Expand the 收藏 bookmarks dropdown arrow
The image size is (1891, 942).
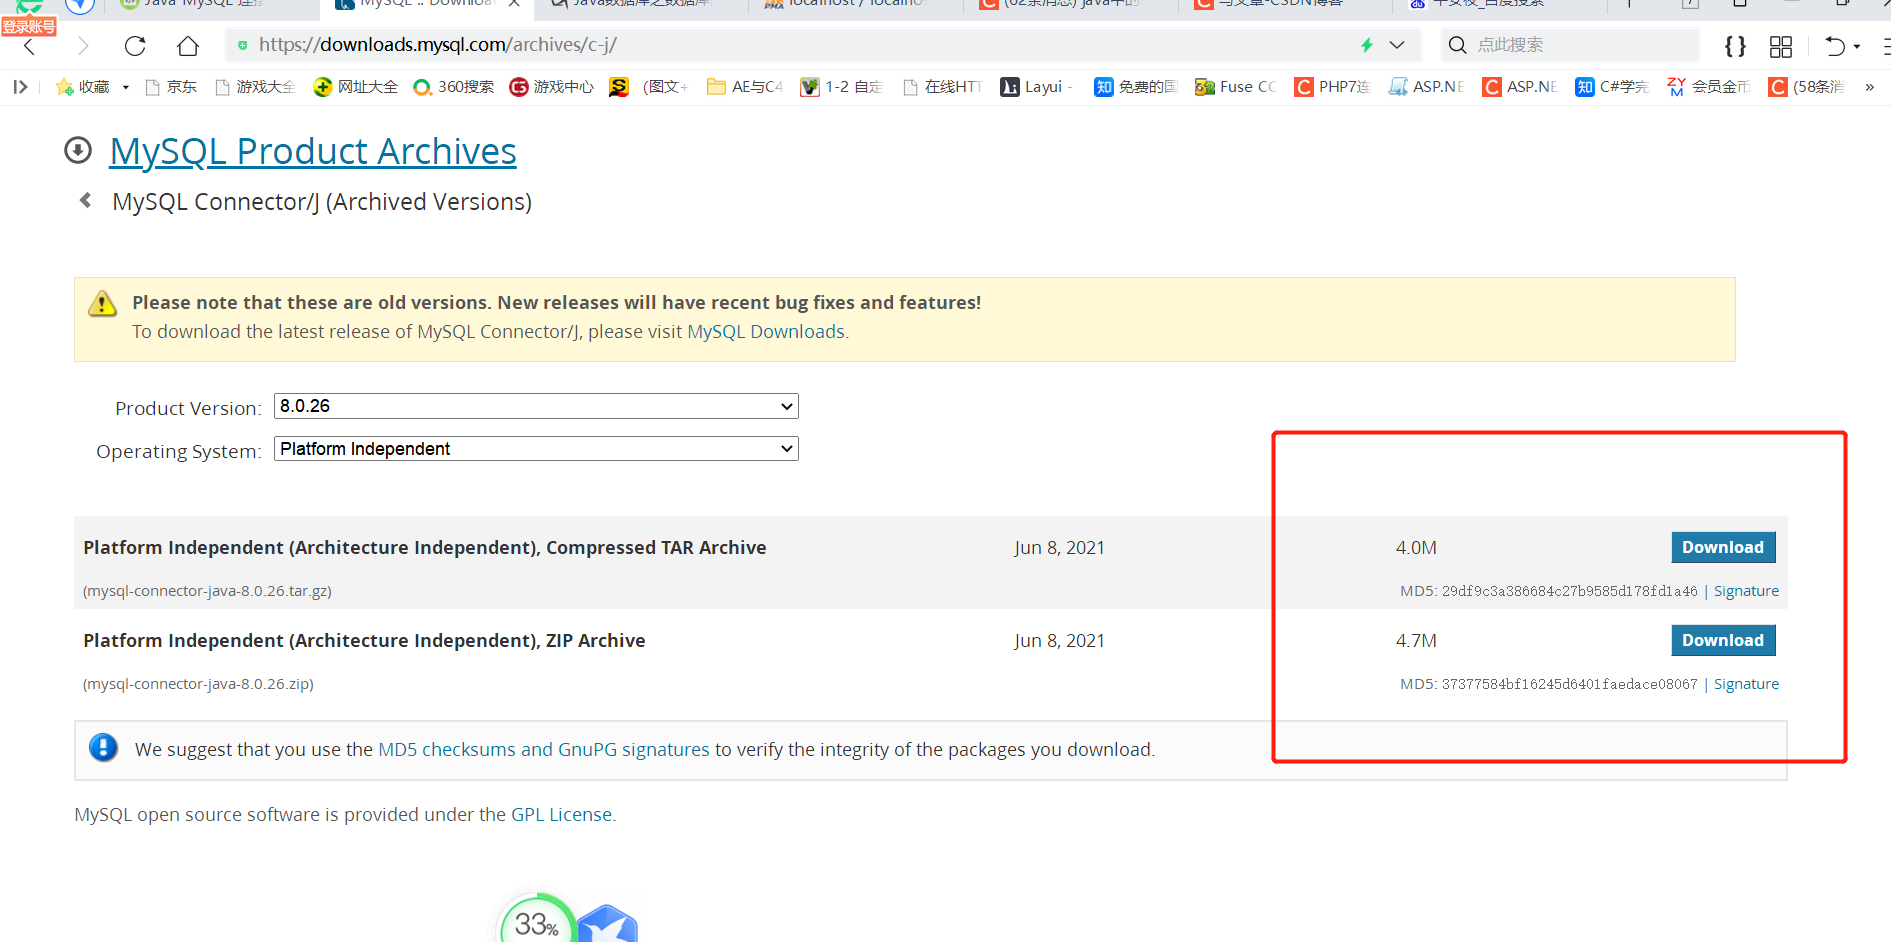[126, 87]
